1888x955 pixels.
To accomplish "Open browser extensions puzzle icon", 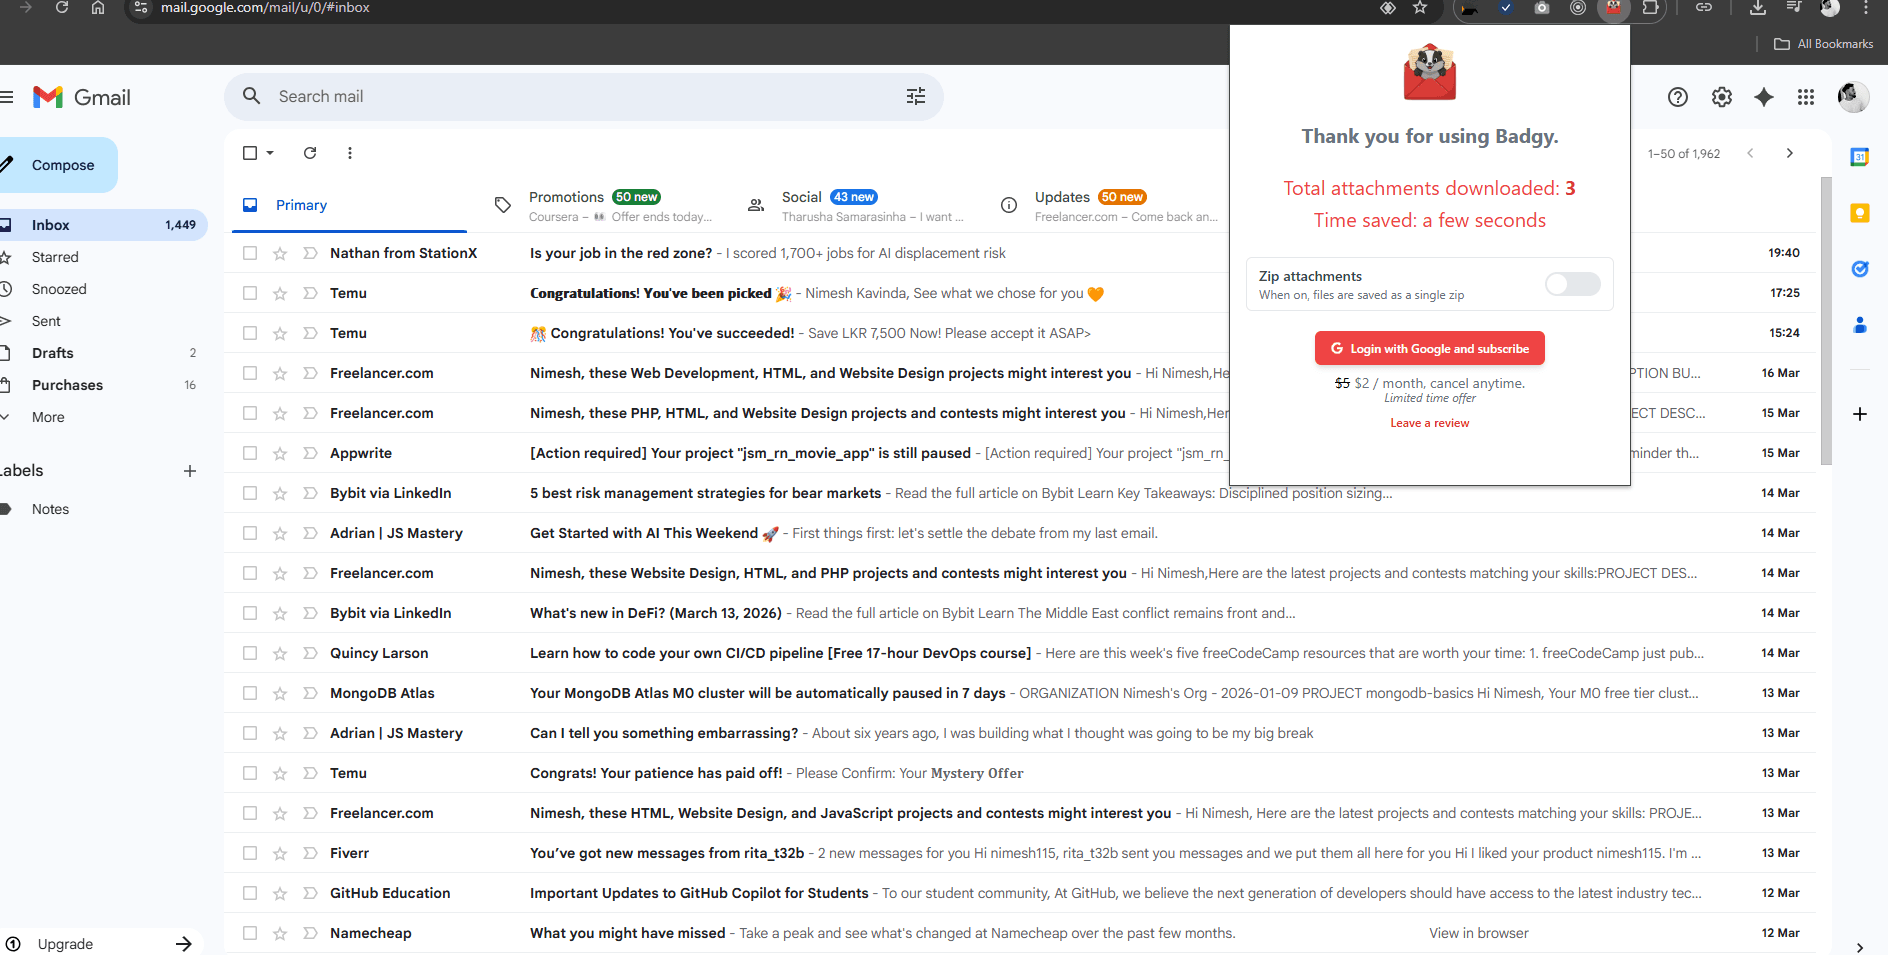I will tap(1651, 8).
